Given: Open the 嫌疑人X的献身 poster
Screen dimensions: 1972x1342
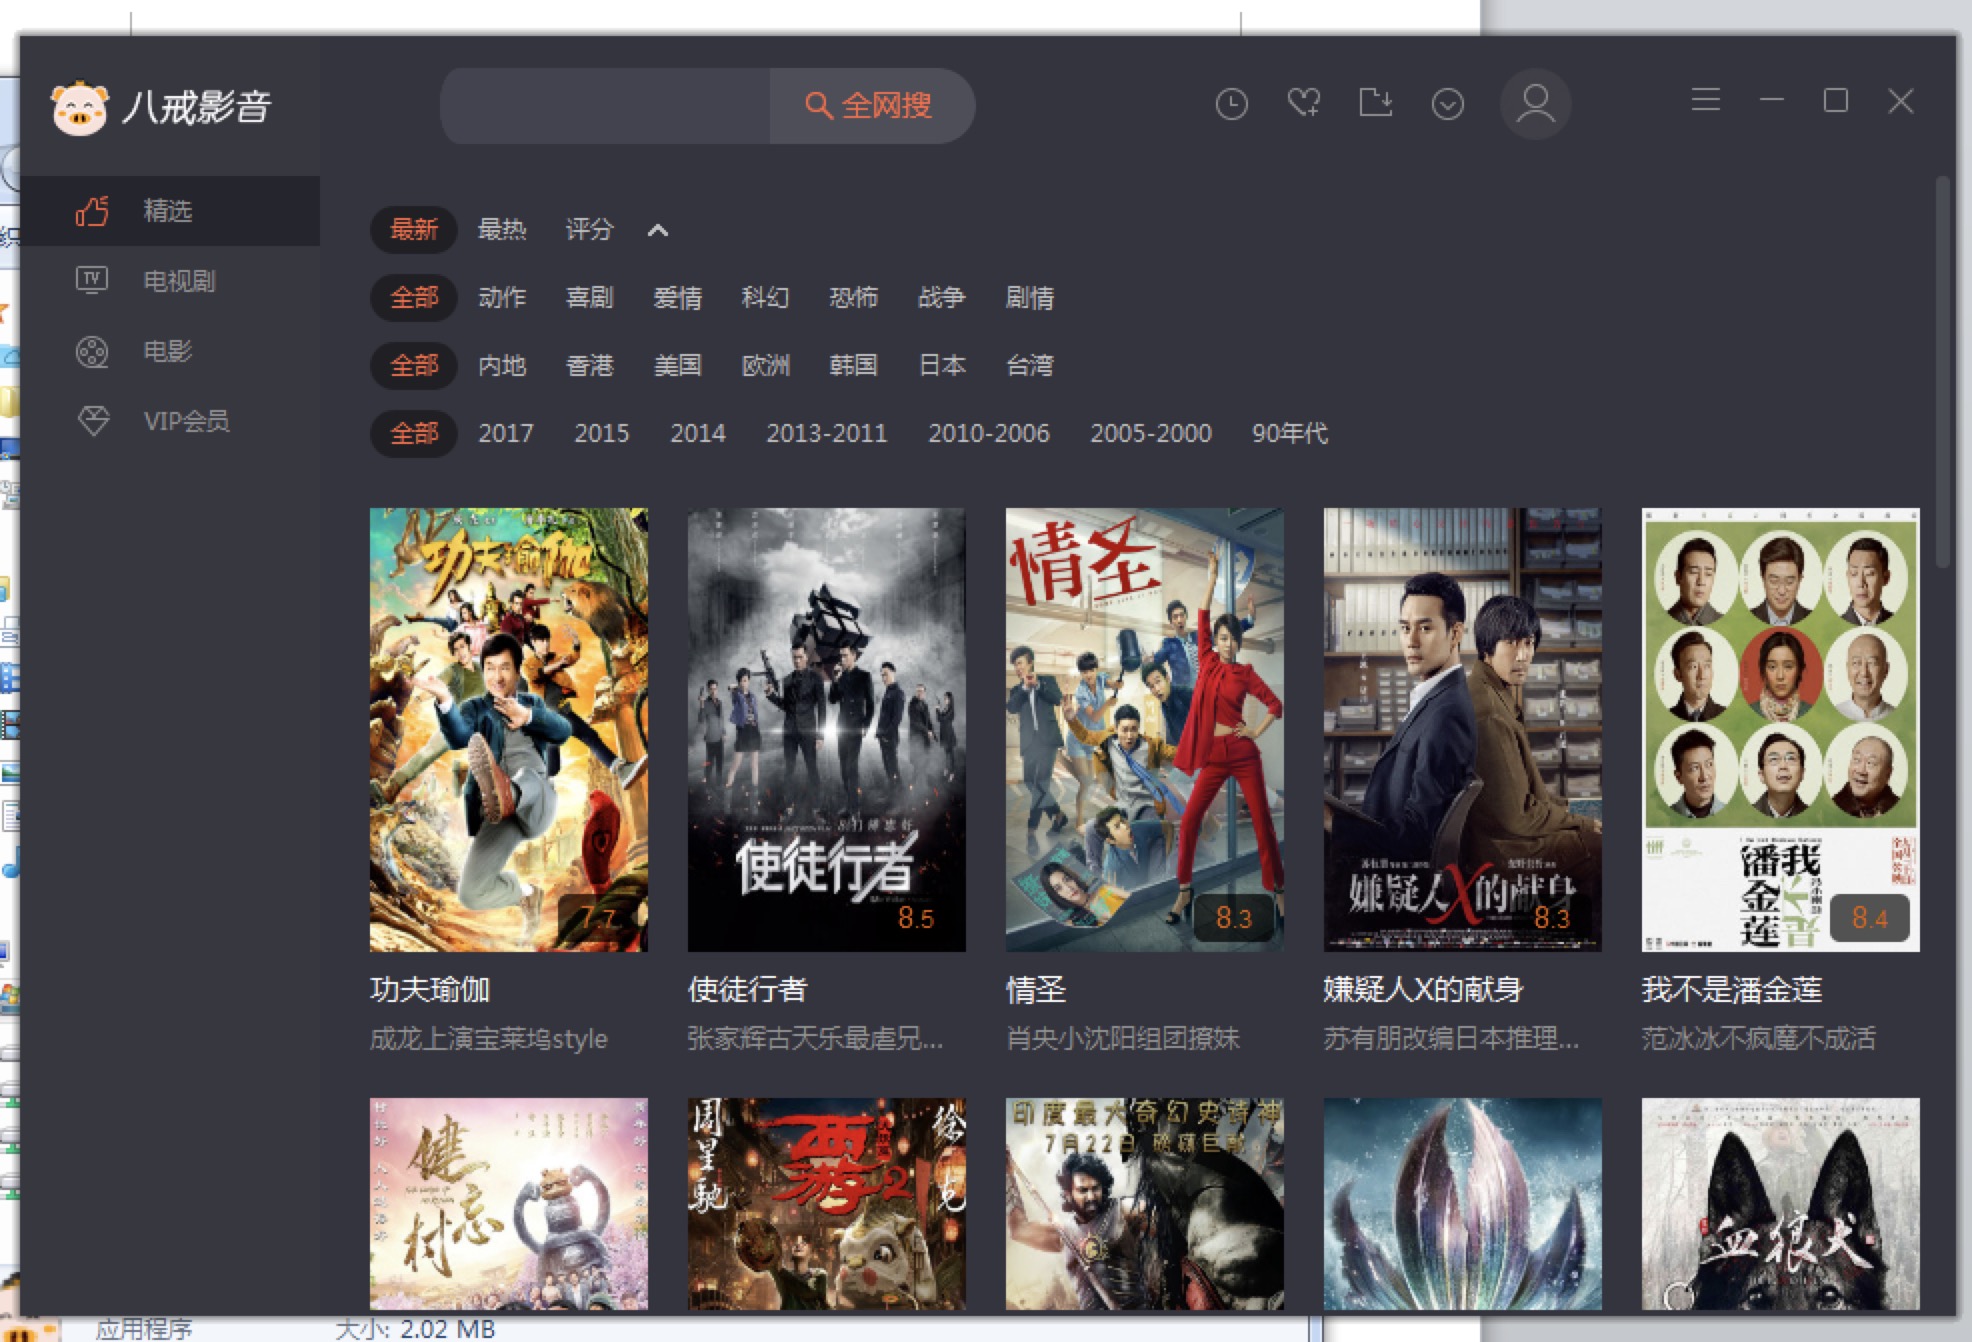Looking at the screenshot, I should [x=1463, y=730].
